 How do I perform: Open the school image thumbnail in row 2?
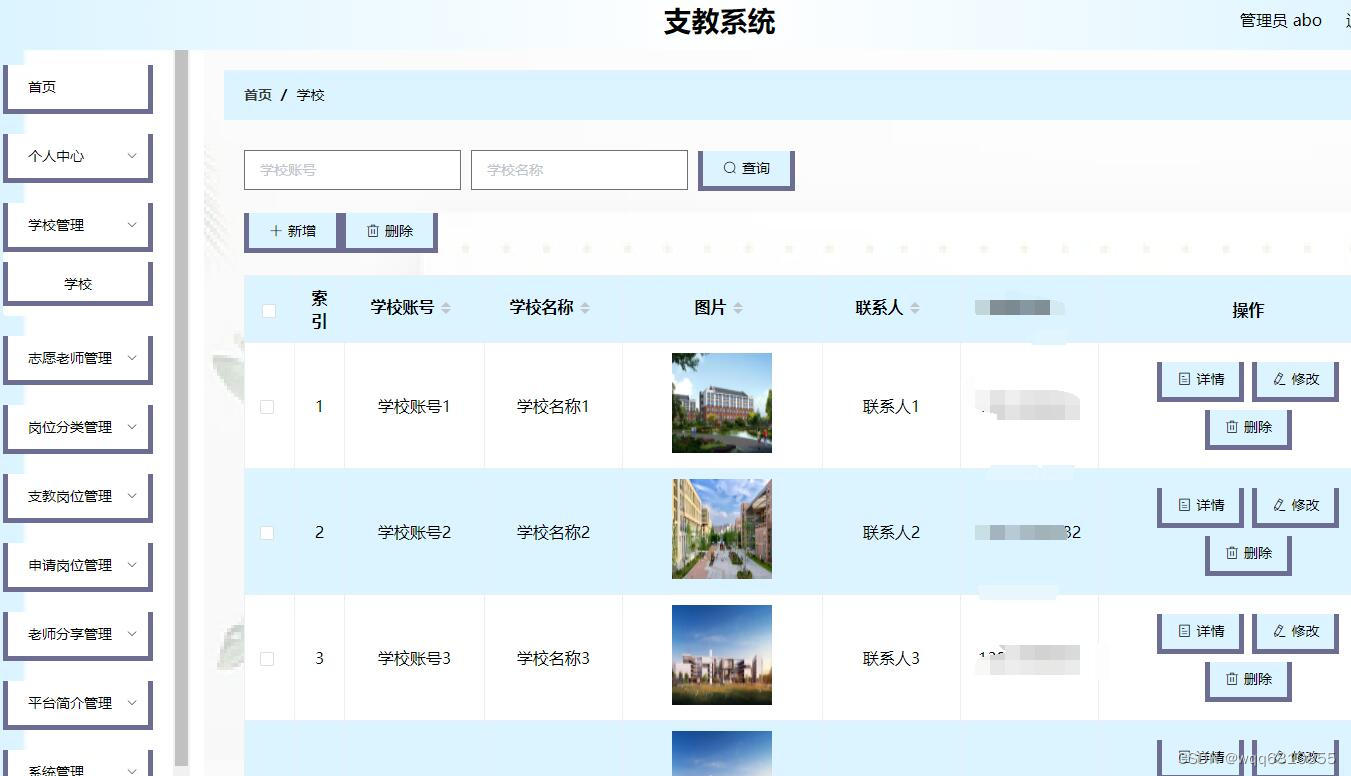click(722, 529)
